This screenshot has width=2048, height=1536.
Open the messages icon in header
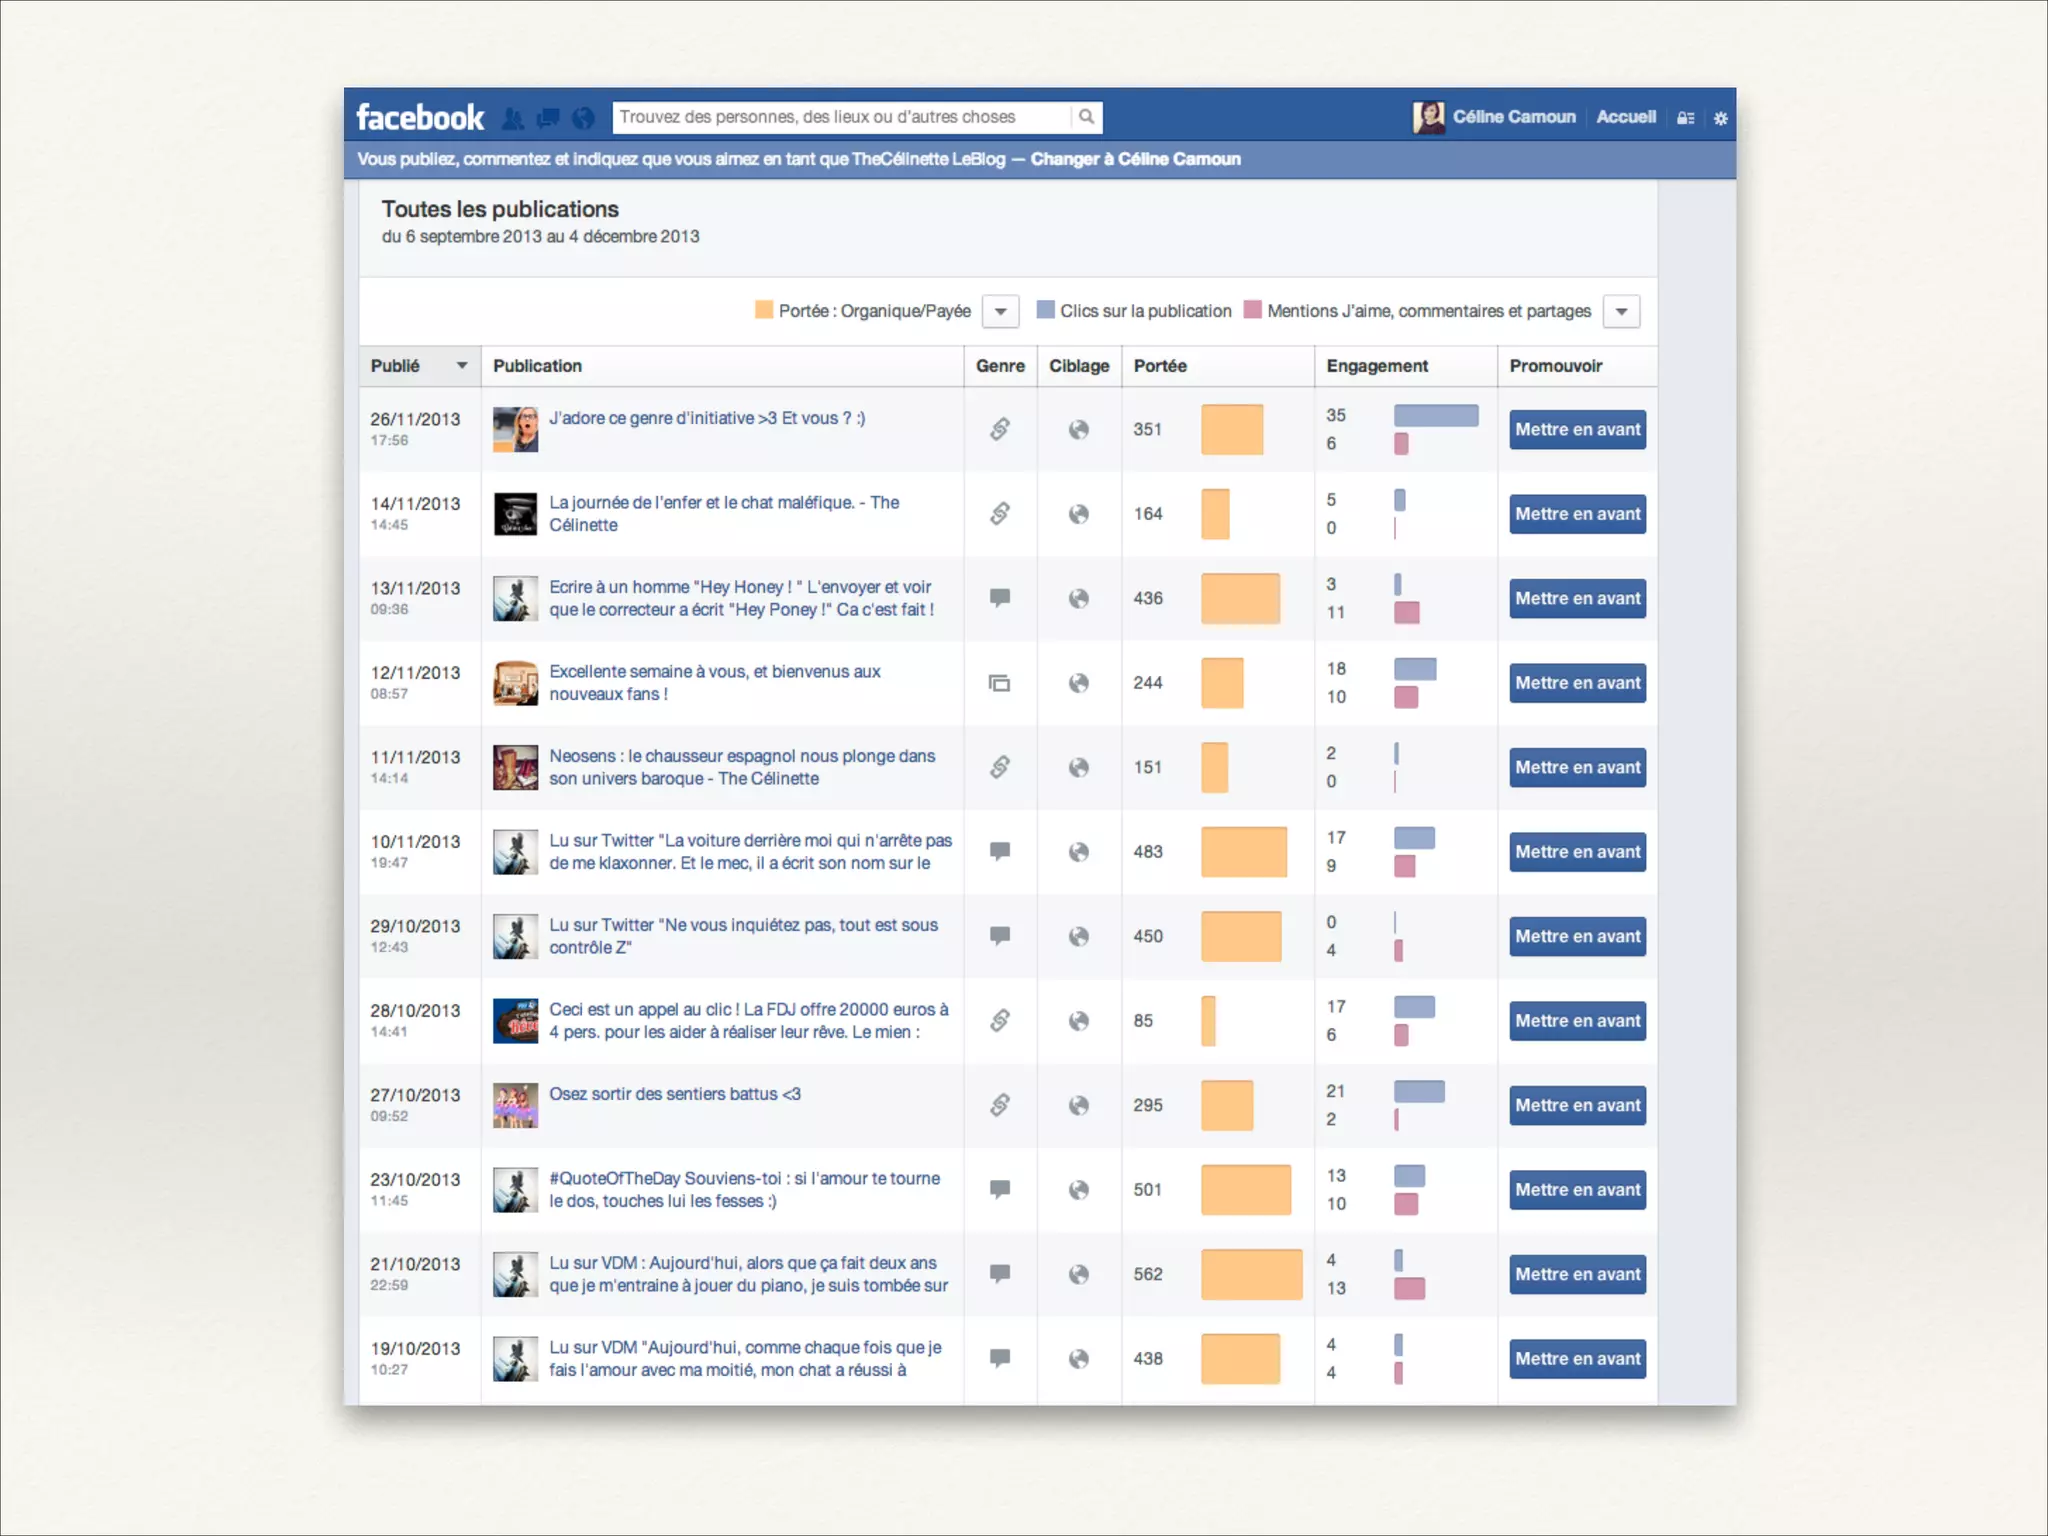tap(548, 119)
